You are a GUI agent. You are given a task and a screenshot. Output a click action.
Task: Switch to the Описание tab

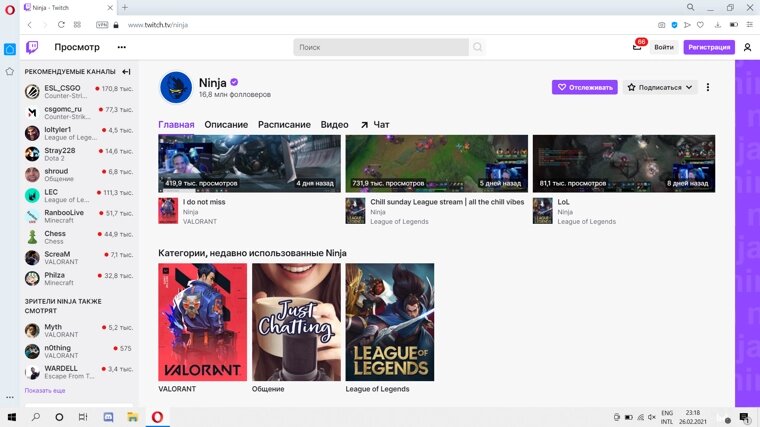point(226,125)
